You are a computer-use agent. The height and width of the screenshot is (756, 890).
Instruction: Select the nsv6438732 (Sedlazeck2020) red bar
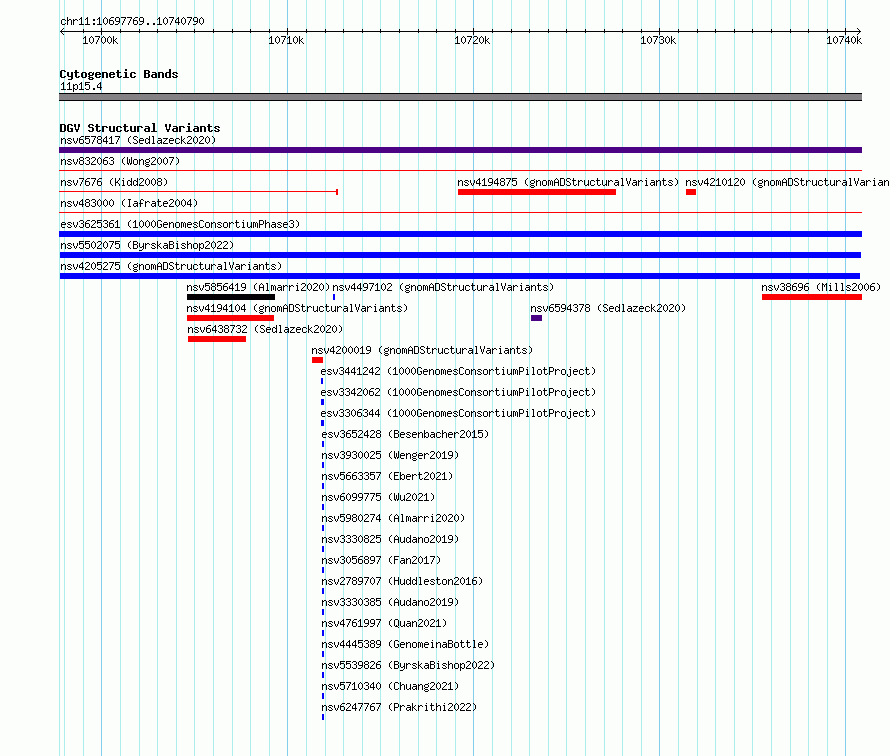(217, 339)
